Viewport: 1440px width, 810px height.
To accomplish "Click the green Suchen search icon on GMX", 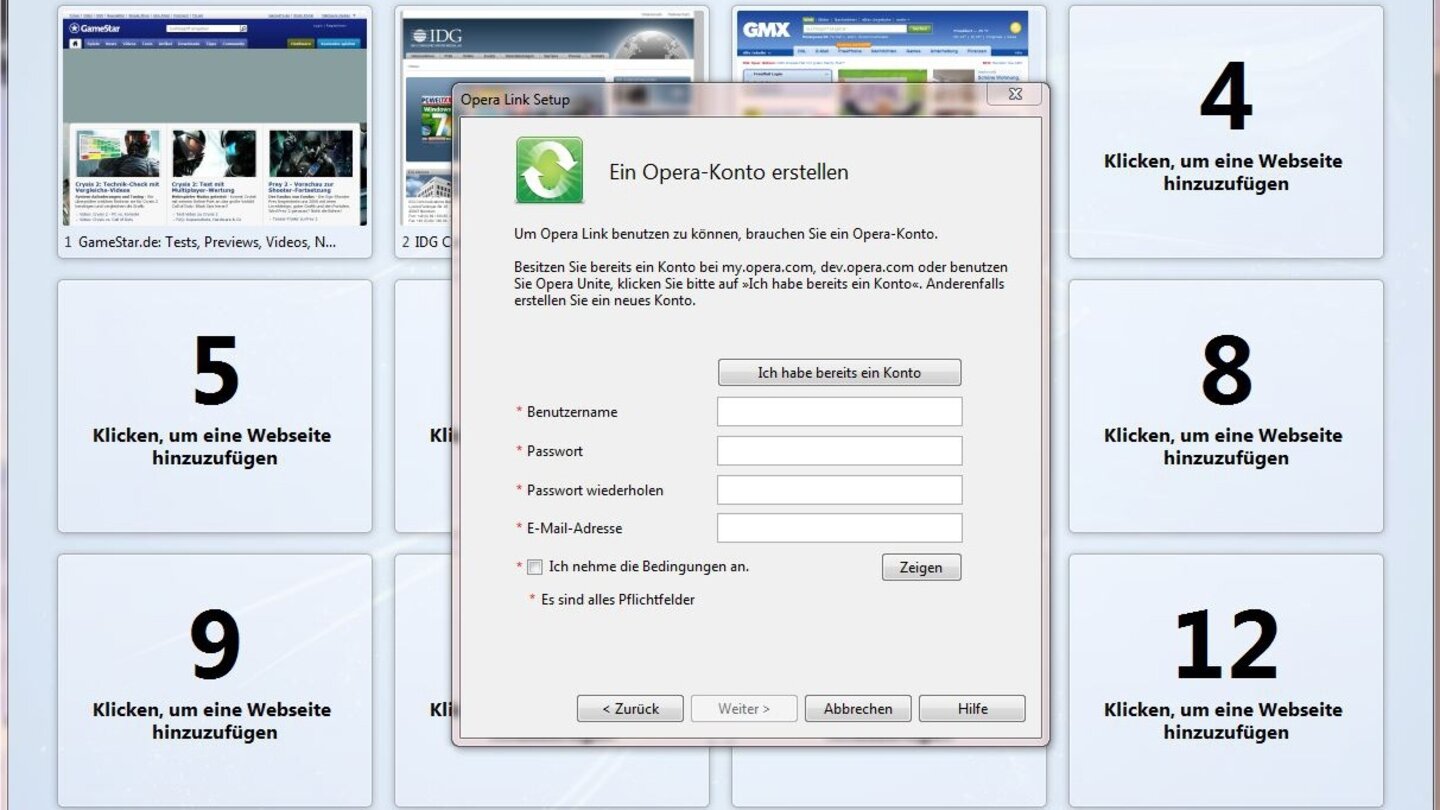I will [920, 29].
